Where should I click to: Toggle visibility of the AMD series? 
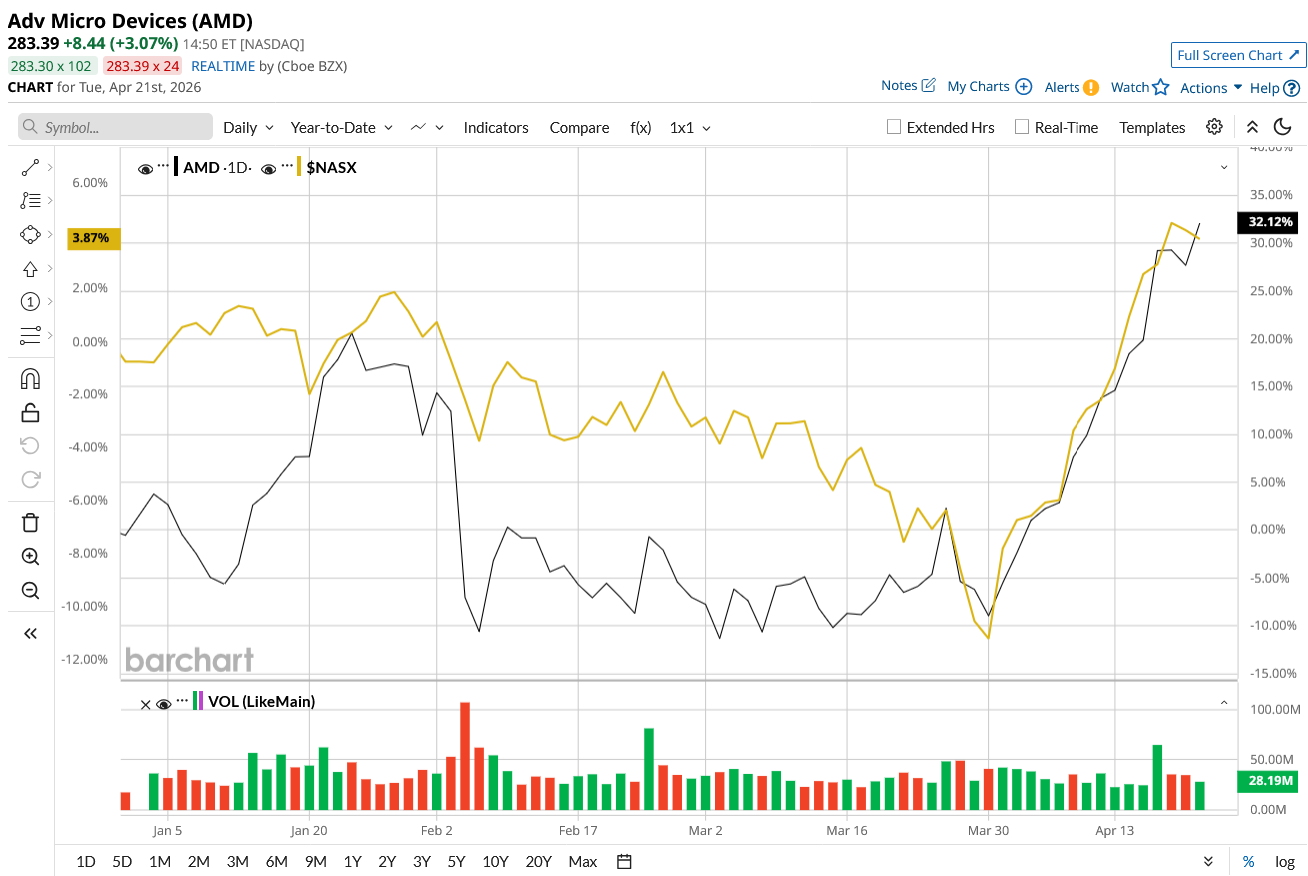click(x=146, y=169)
